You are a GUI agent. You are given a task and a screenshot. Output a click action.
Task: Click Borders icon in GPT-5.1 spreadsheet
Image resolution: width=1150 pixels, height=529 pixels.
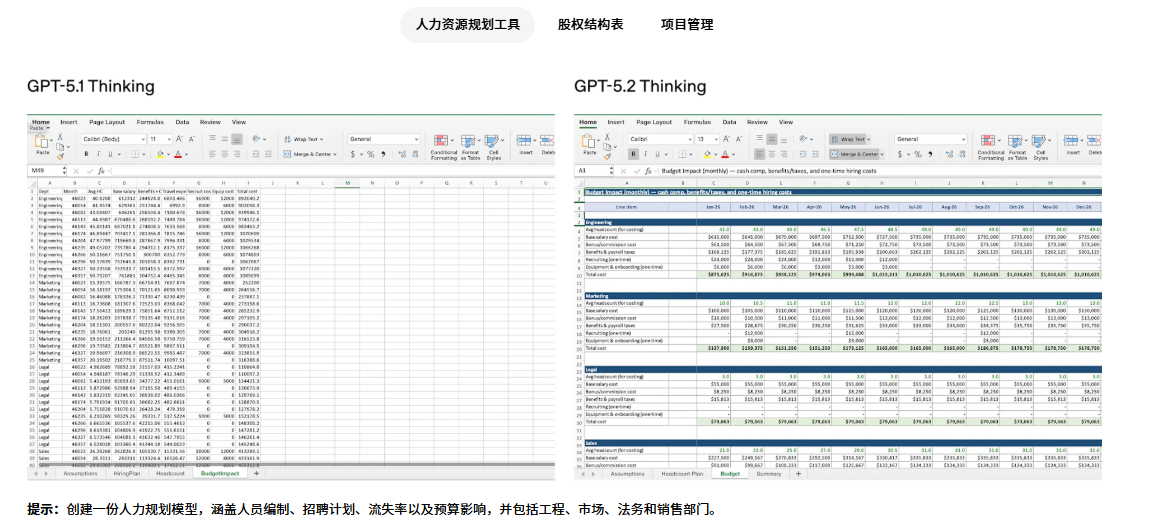point(135,154)
